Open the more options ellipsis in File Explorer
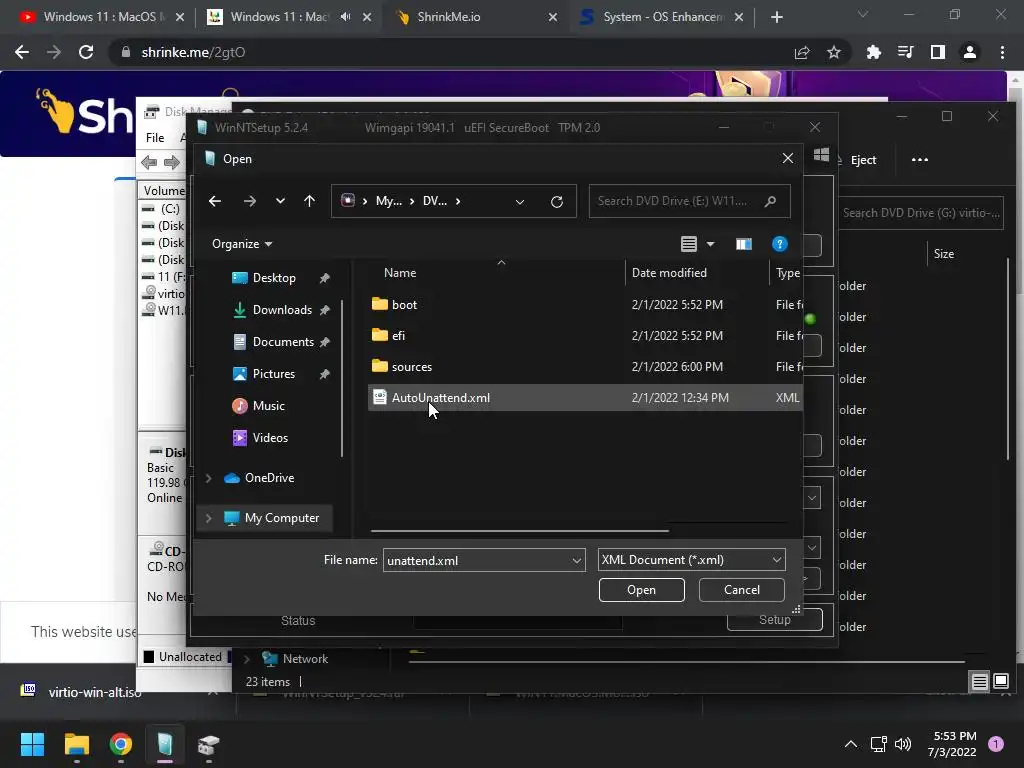Image resolution: width=1024 pixels, height=768 pixels. (x=920, y=159)
